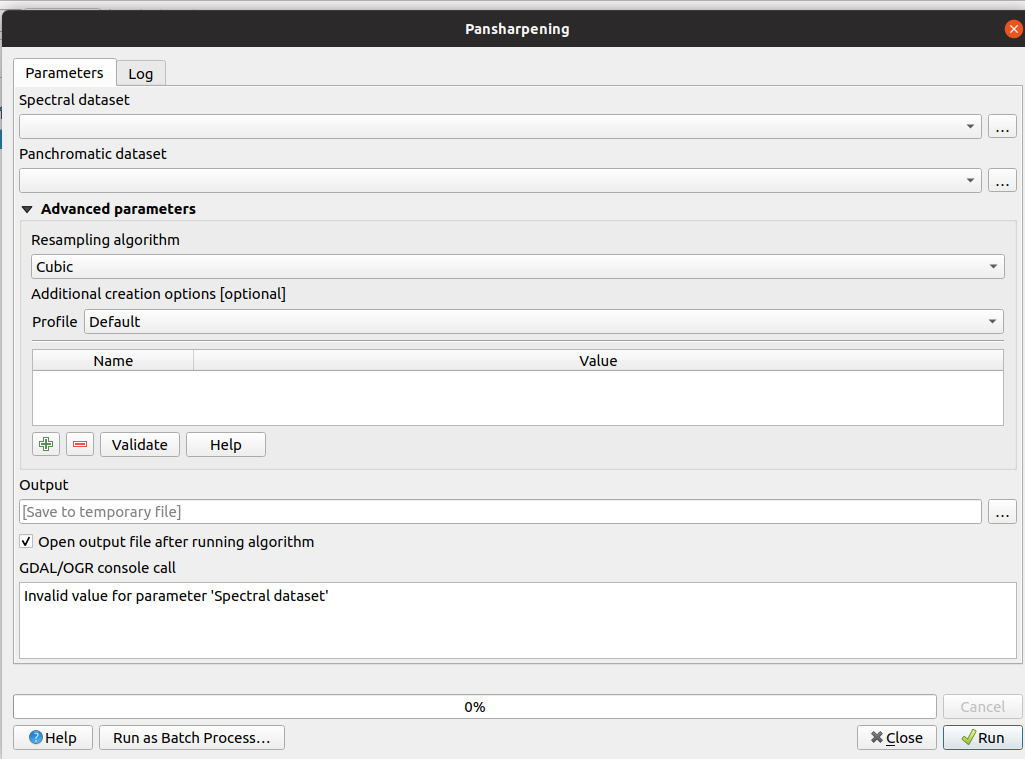This screenshot has height=759, width=1025.
Task: Browse for Panchromatic dataset file
Action: (x=1002, y=181)
